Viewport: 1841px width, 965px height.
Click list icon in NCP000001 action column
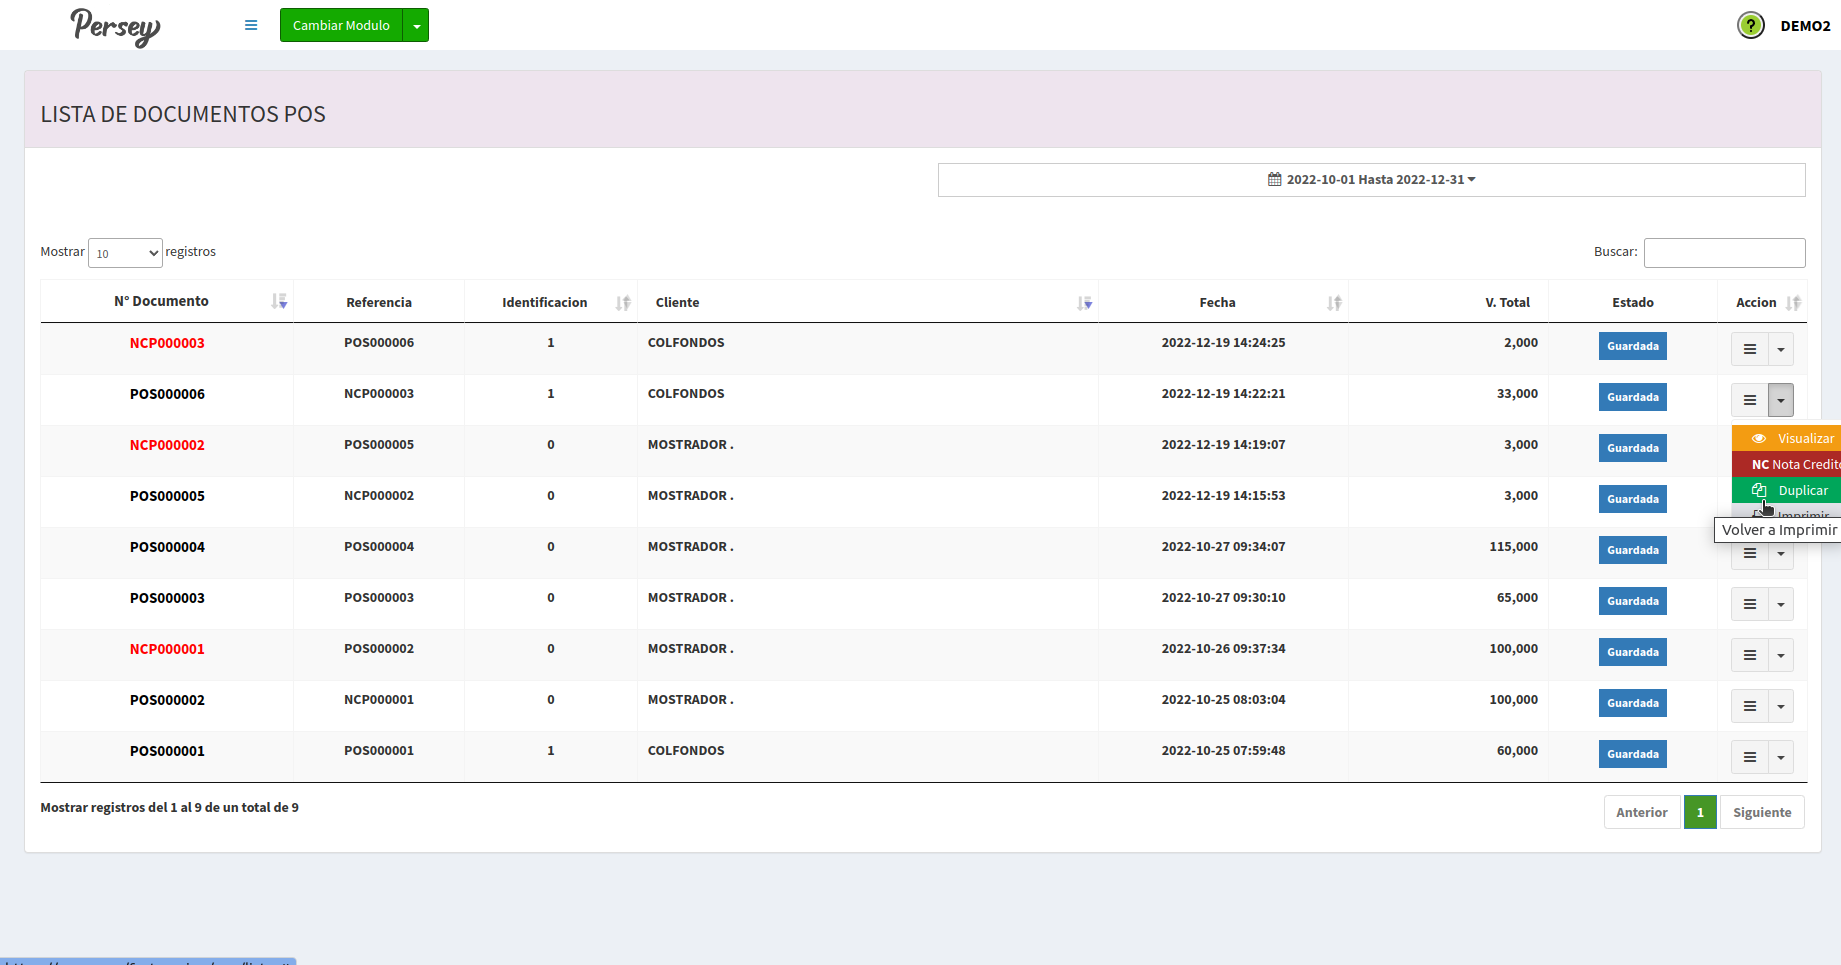pos(1749,655)
